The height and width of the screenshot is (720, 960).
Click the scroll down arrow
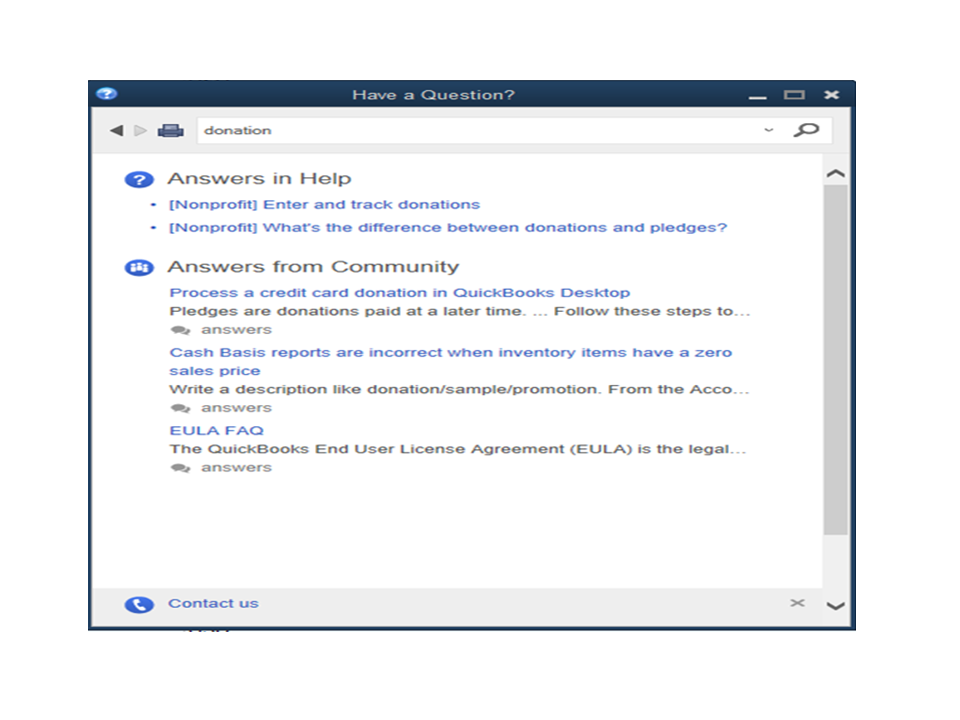(x=836, y=606)
